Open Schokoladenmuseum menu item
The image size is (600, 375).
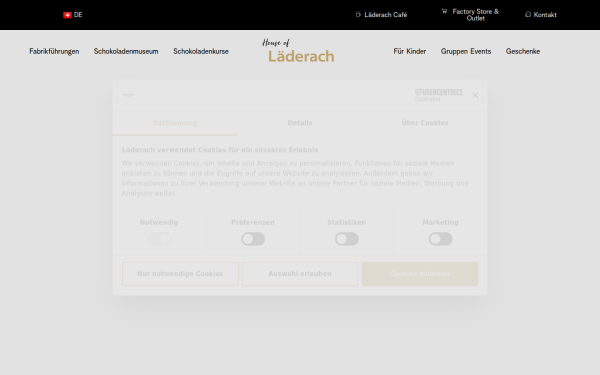click(x=126, y=51)
